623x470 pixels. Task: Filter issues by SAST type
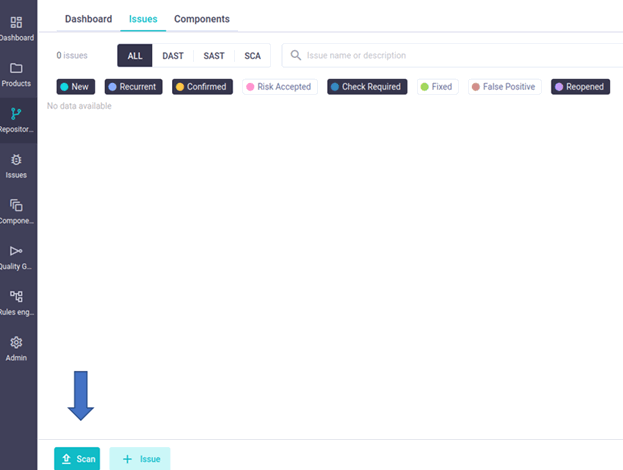pos(214,56)
